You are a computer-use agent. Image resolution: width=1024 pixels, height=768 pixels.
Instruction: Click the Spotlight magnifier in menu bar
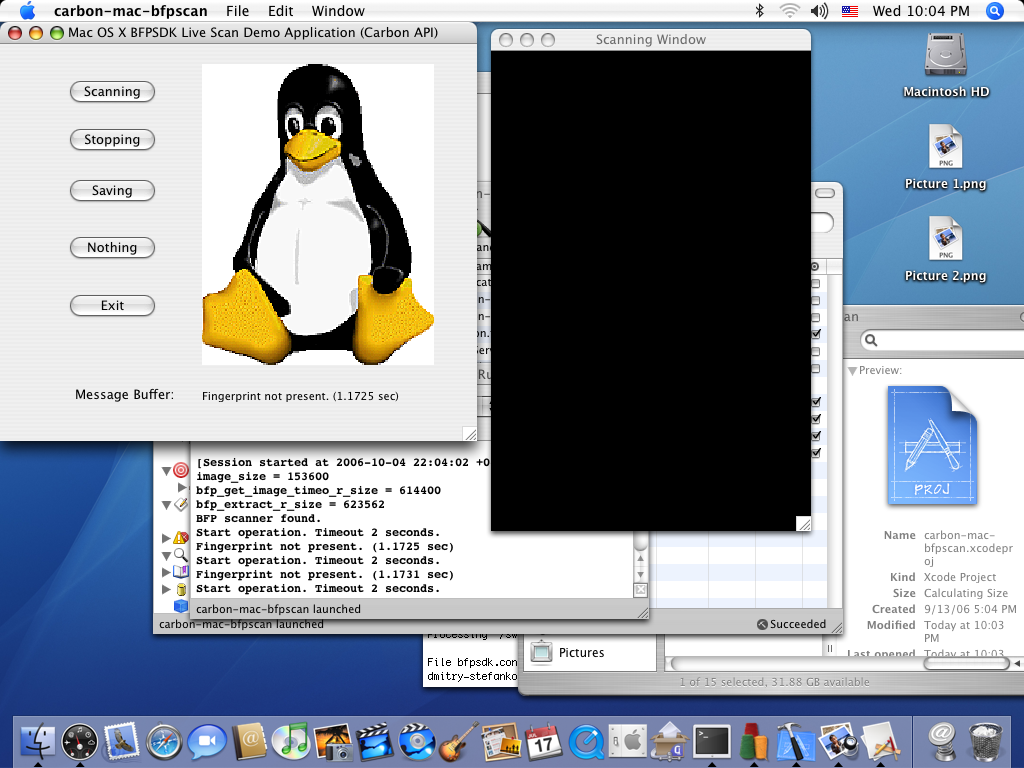tap(994, 11)
